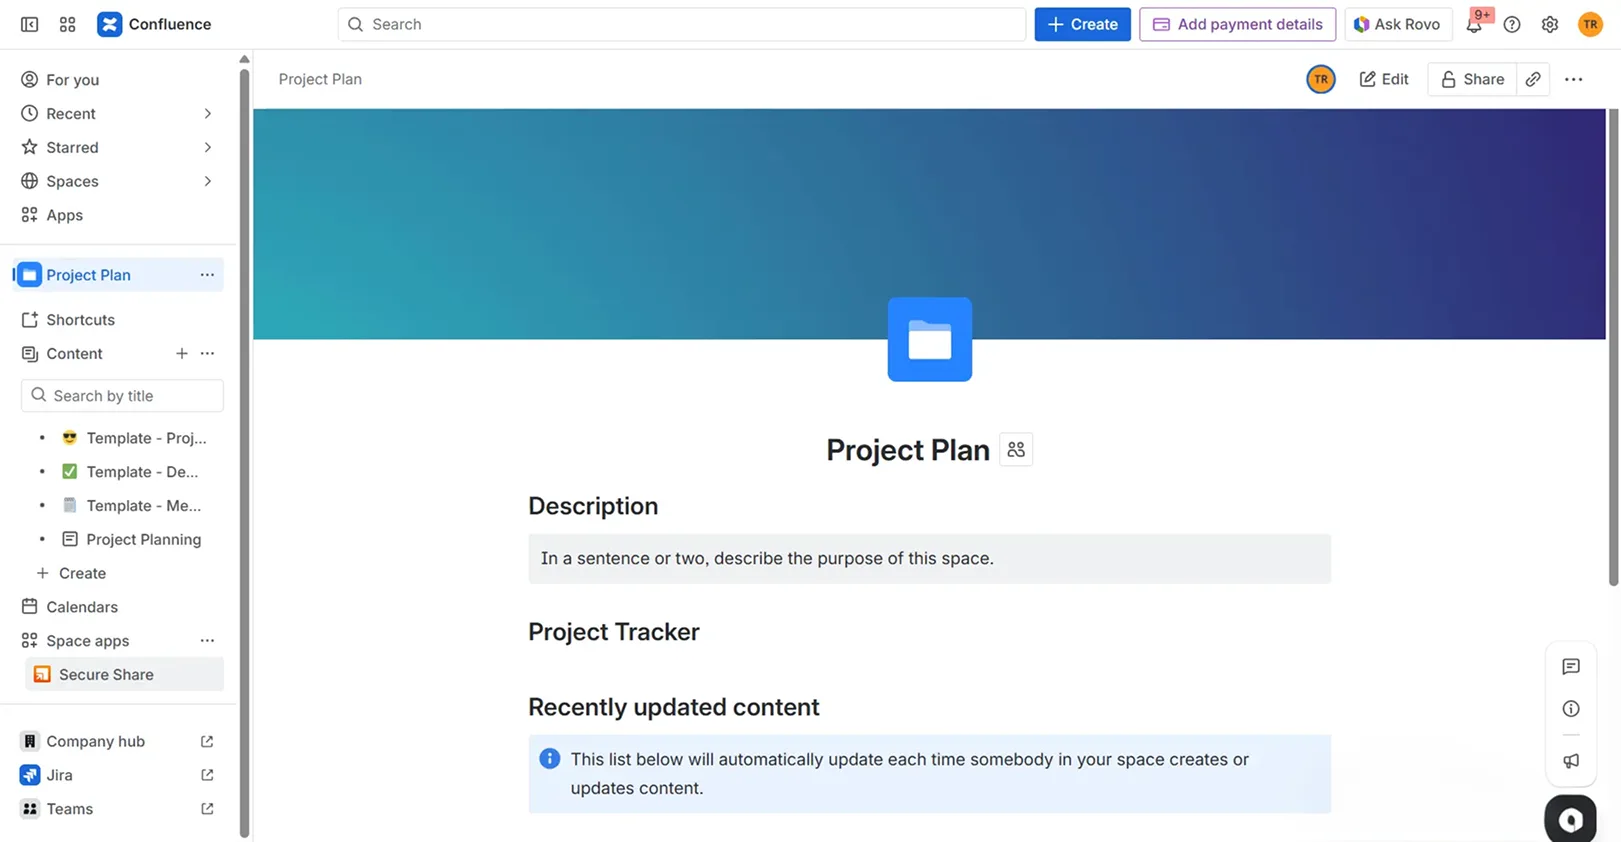The image size is (1621, 842).
Task: View page details via the info icon
Action: tap(1571, 709)
